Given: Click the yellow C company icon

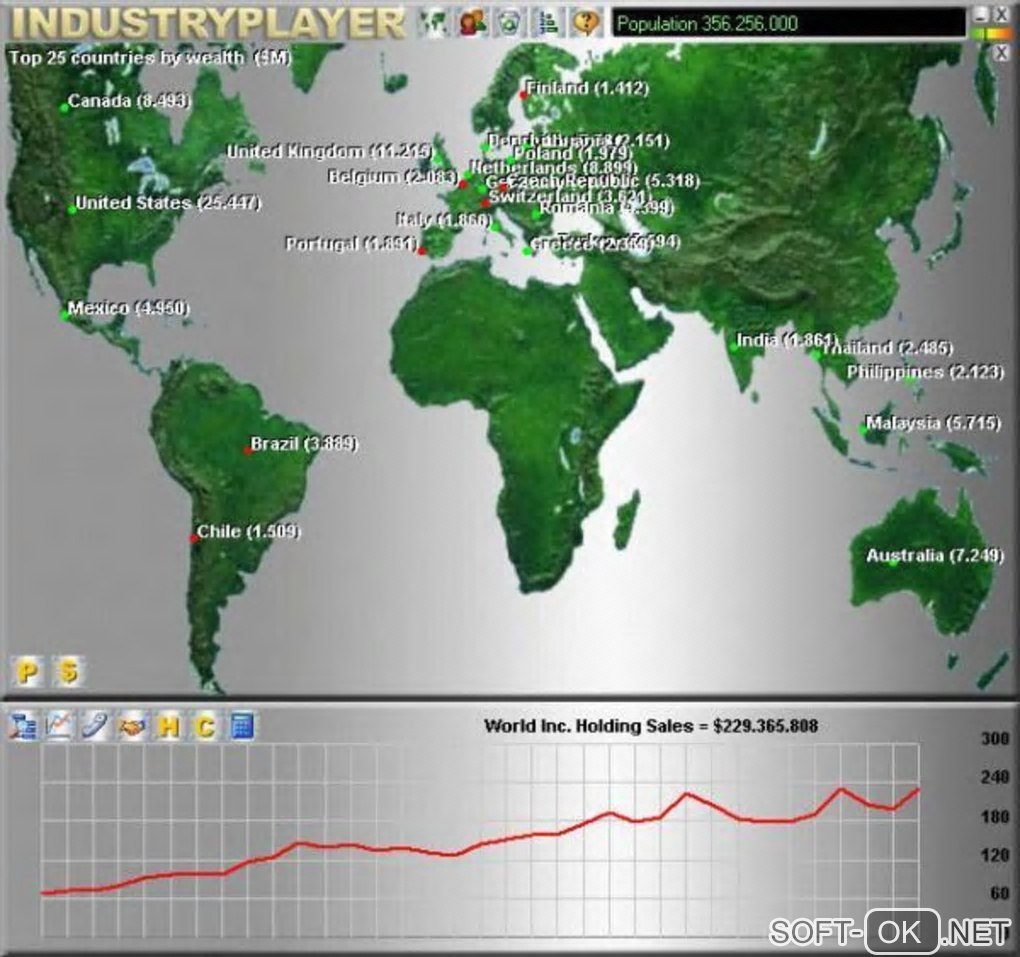Looking at the screenshot, I should tap(206, 726).
